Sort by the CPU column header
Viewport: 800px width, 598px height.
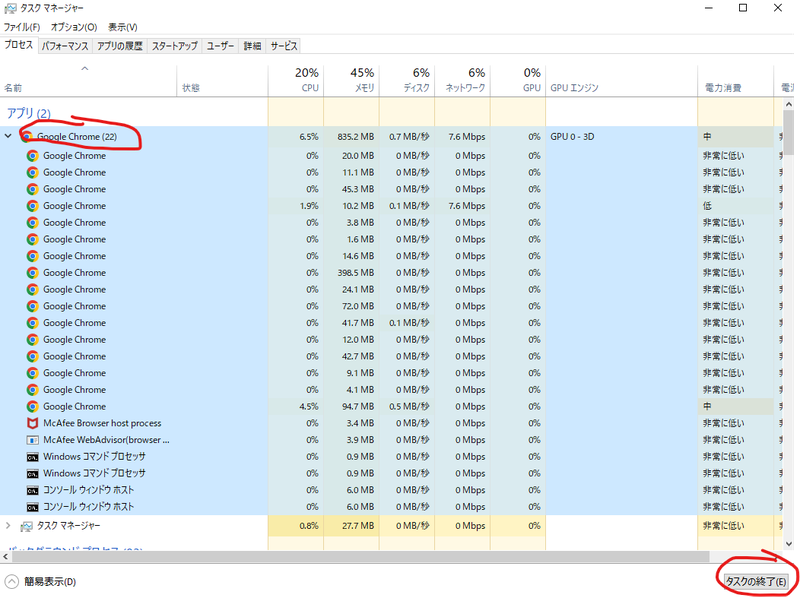296,81
